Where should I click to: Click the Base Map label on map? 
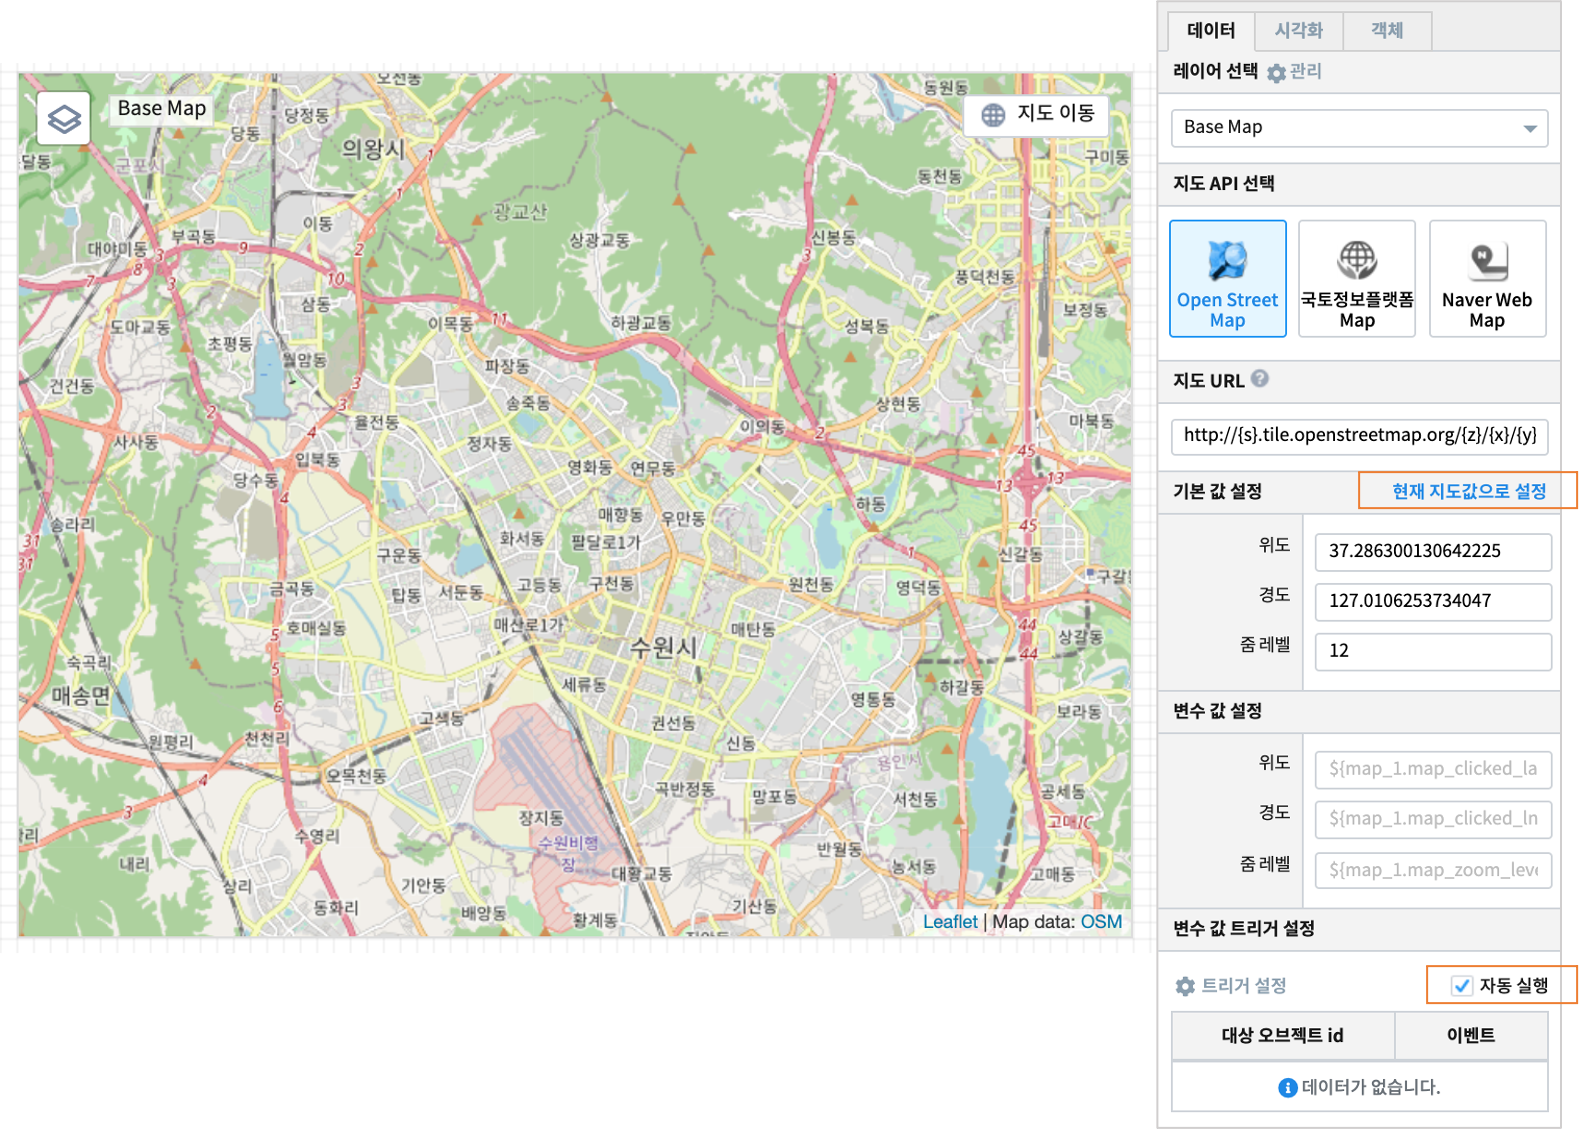(x=162, y=108)
